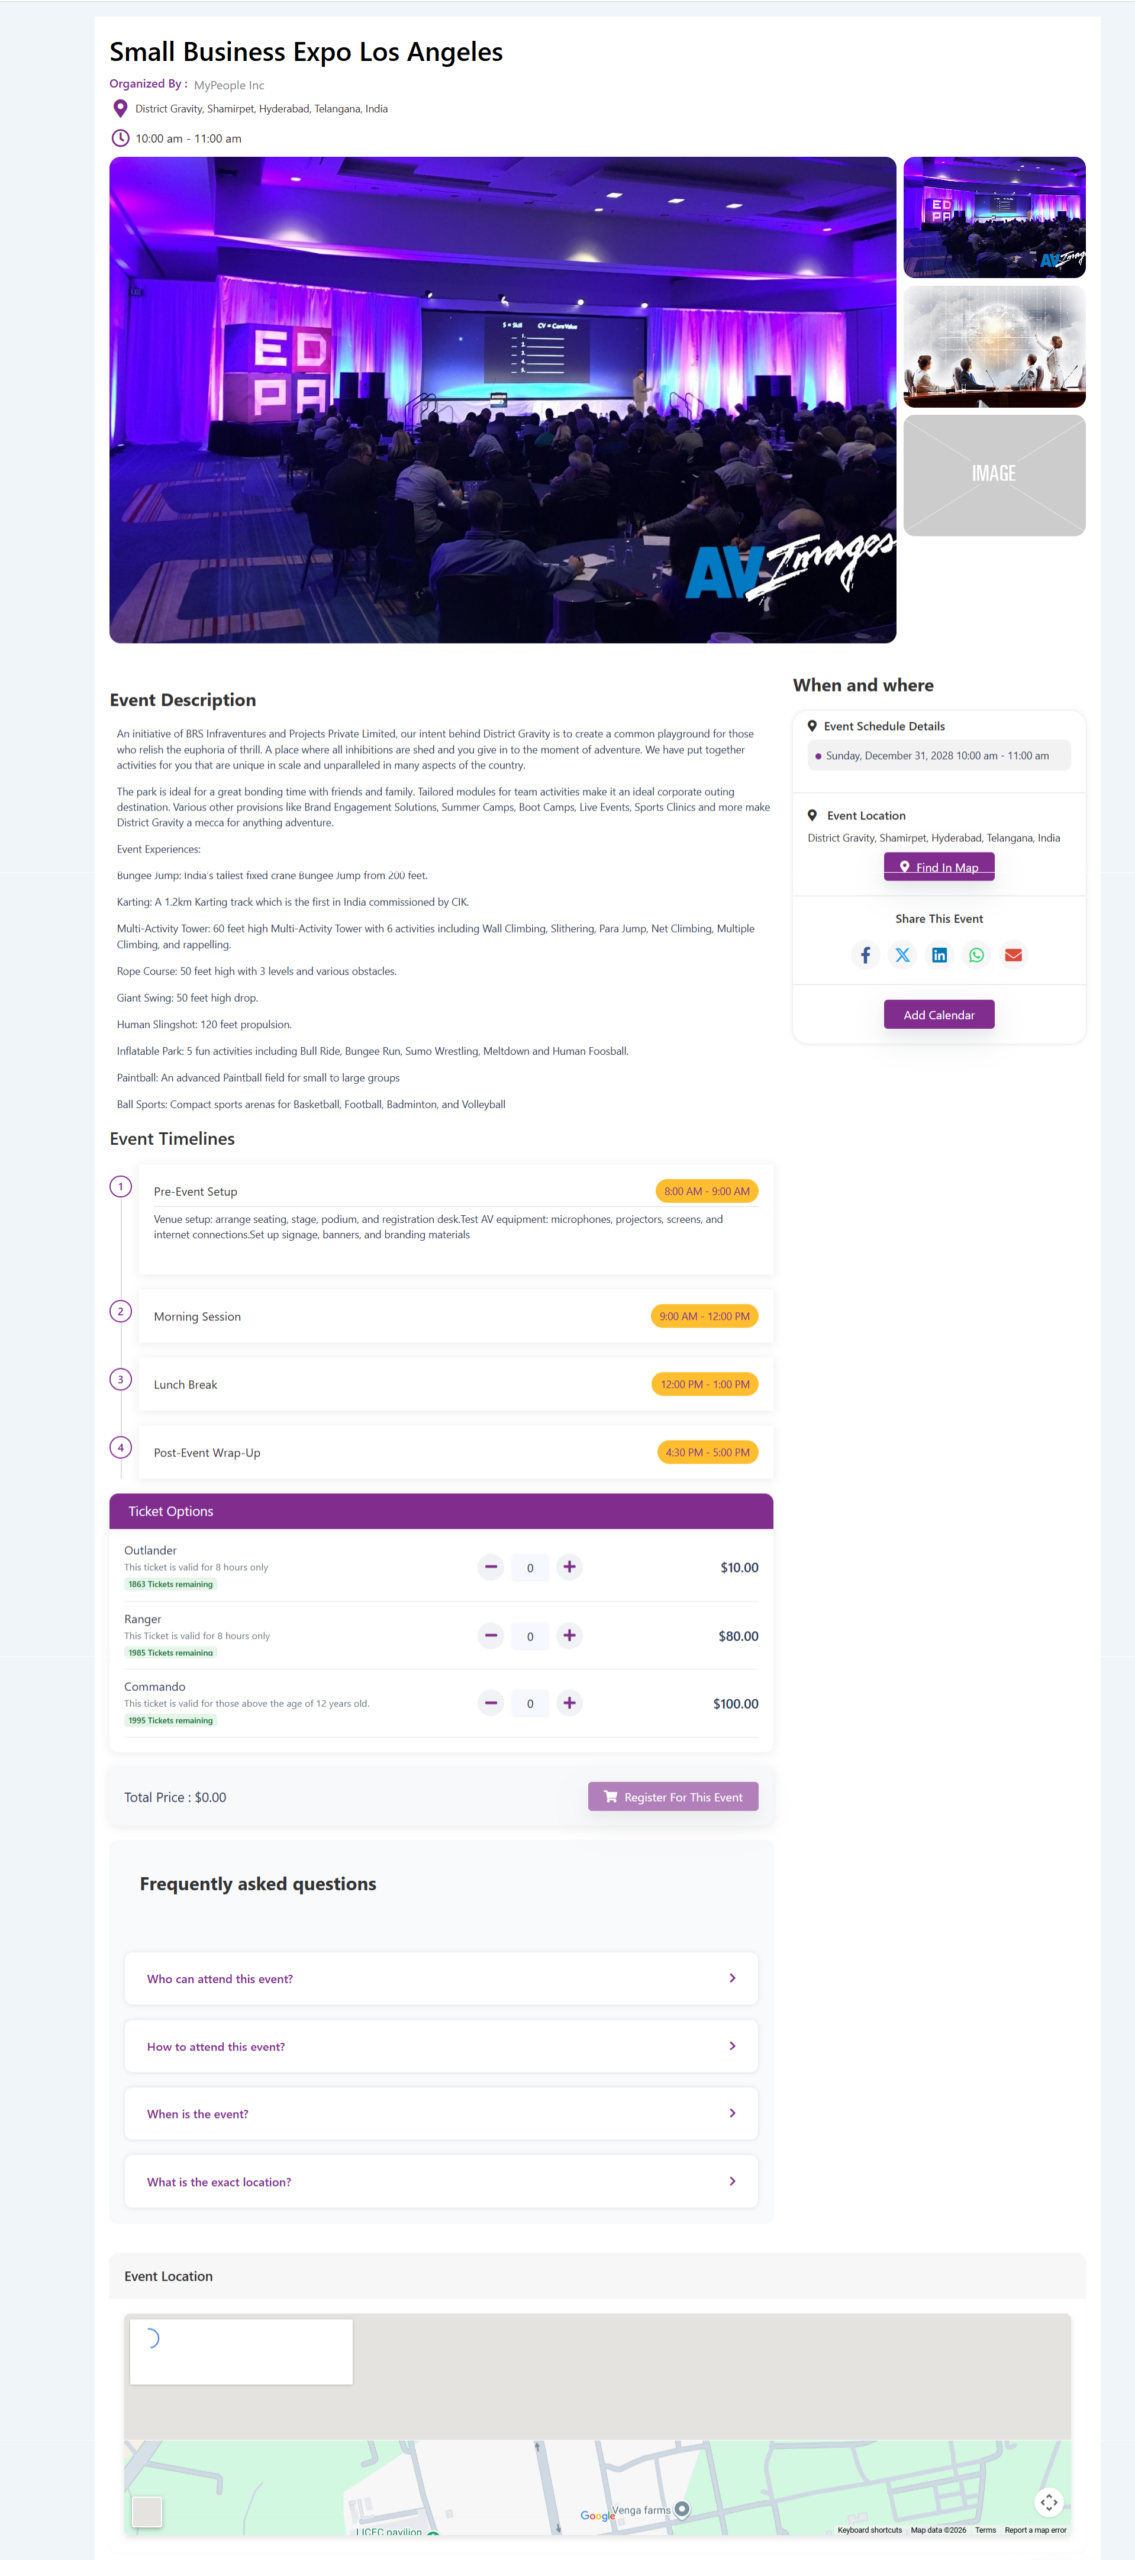Share event on Facebook
This screenshot has height=2560, width=1135.
click(x=865, y=955)
